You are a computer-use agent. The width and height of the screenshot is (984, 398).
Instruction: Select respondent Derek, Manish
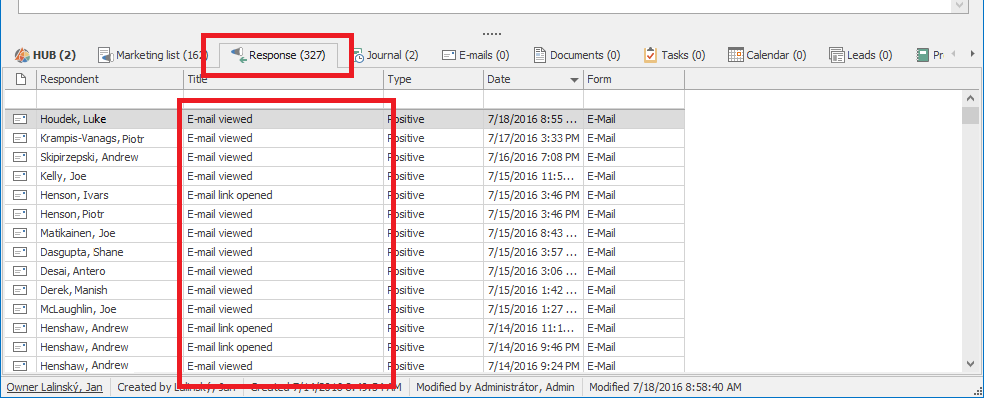coord(73,290)
